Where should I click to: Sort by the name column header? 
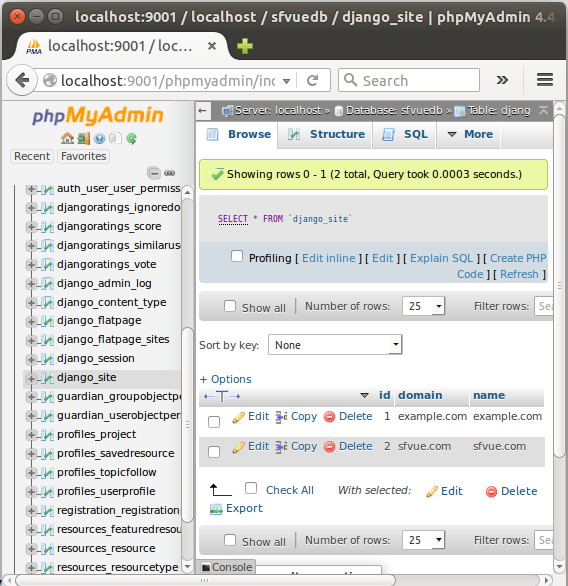click(x=489, y=395)
